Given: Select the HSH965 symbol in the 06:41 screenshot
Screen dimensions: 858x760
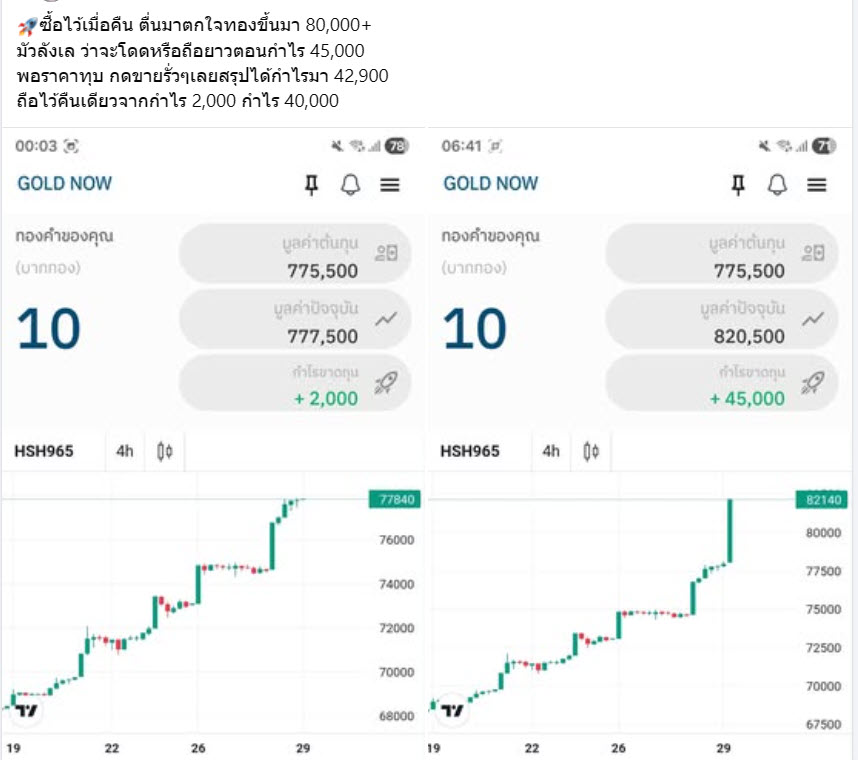Looking at the screenshot, I should (x=470, y=451).
